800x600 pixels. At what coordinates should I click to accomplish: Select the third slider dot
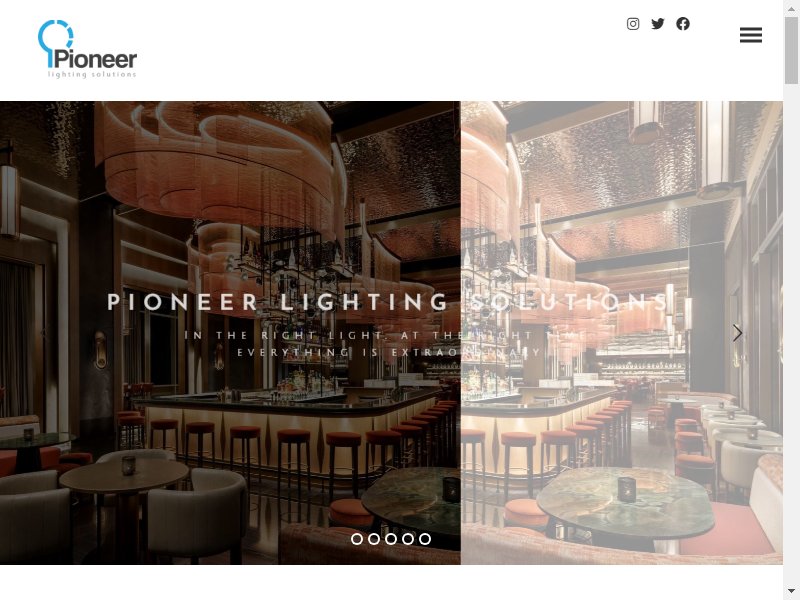point(391,539)
